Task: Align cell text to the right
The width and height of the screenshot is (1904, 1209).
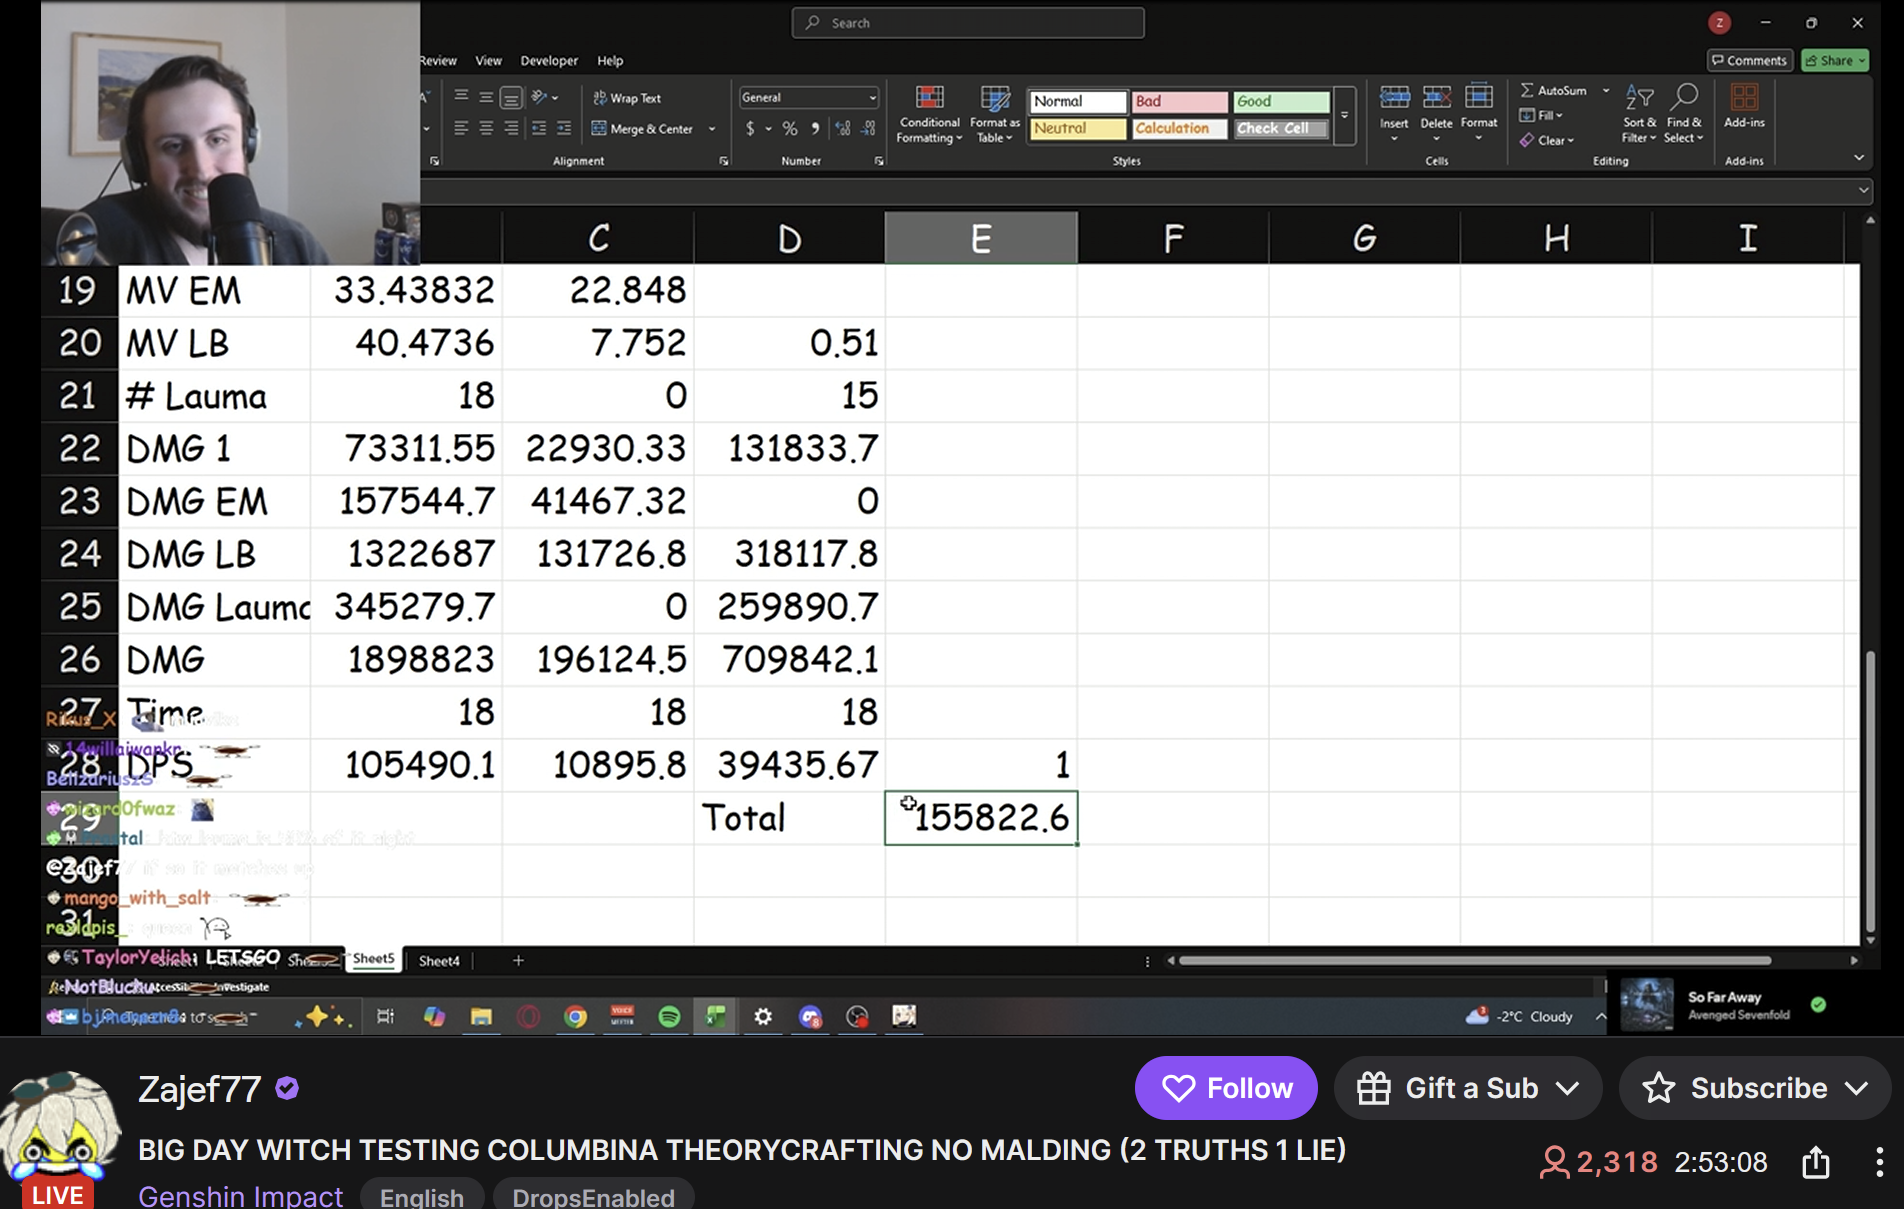Action: (x=511, y=128)
